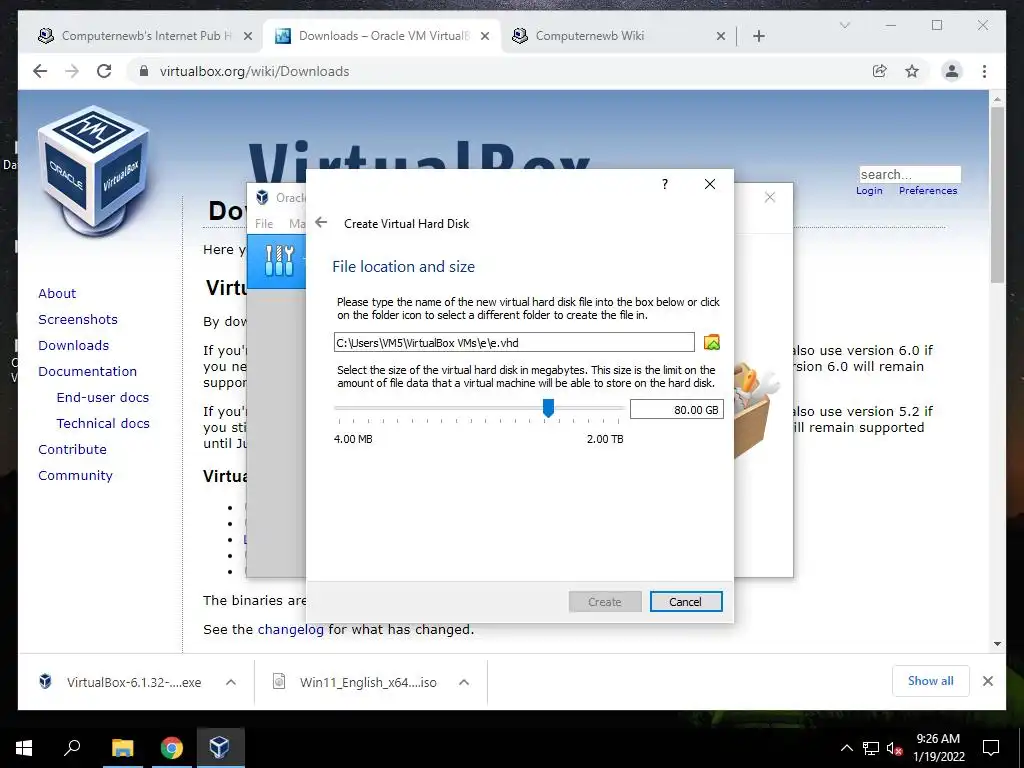This screenshot has height=768, width=1024.
Task: Open the notification center icon
Action: point(991,748)
